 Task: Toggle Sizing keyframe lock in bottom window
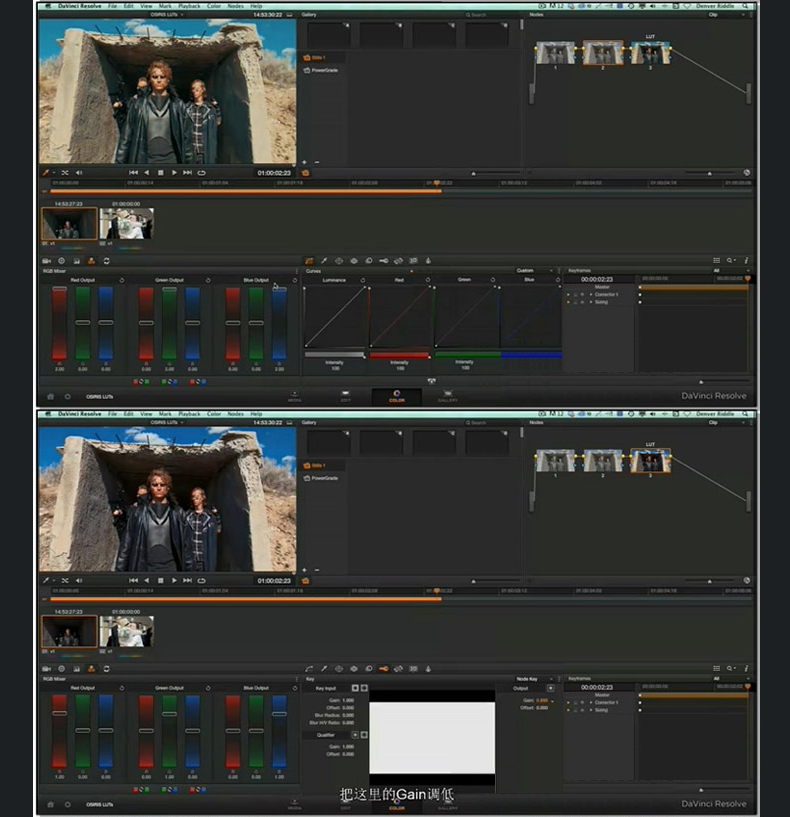(x=575, y=710)
